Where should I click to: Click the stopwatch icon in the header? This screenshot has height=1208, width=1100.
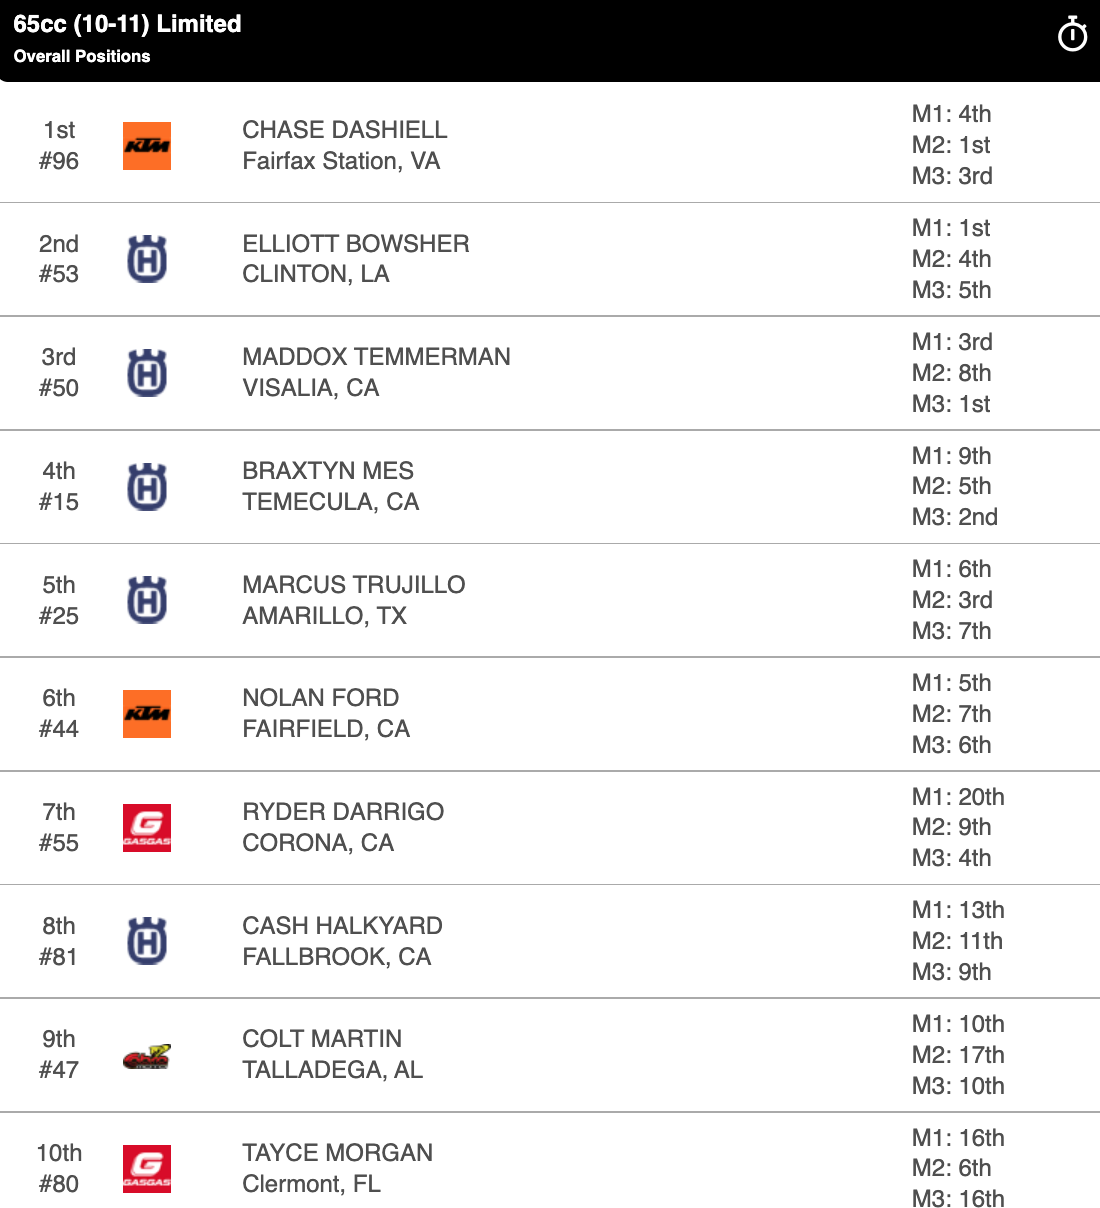pos(1072,35)
